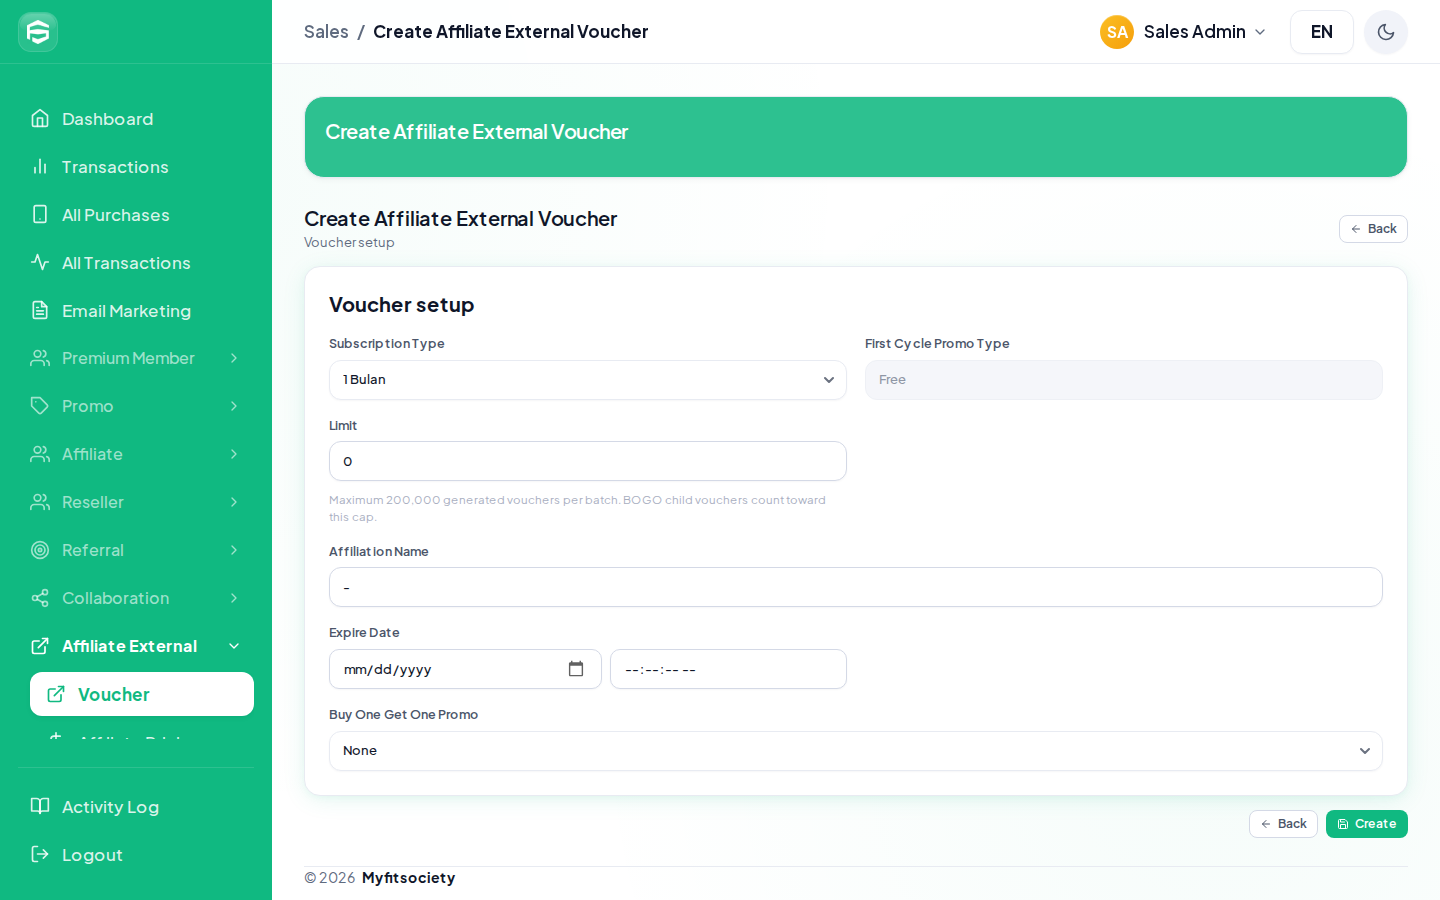The width and height of the screenshot is (1440, 900).
Task: Open the Buy One Get One Promo dropdown
Action: [x=856, y=751]
